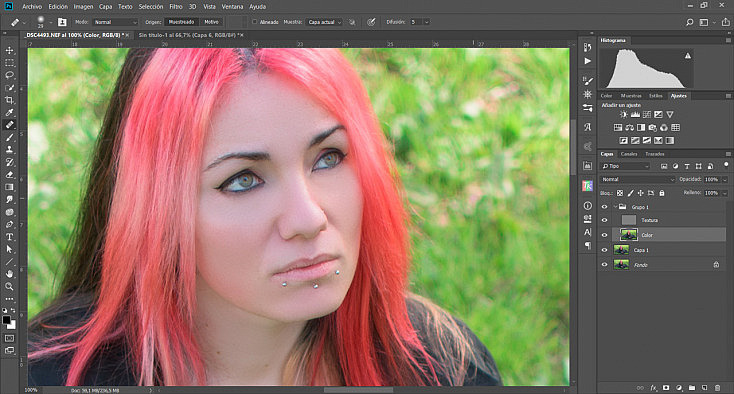Add a Black & White adjustment

click(641, 127)
